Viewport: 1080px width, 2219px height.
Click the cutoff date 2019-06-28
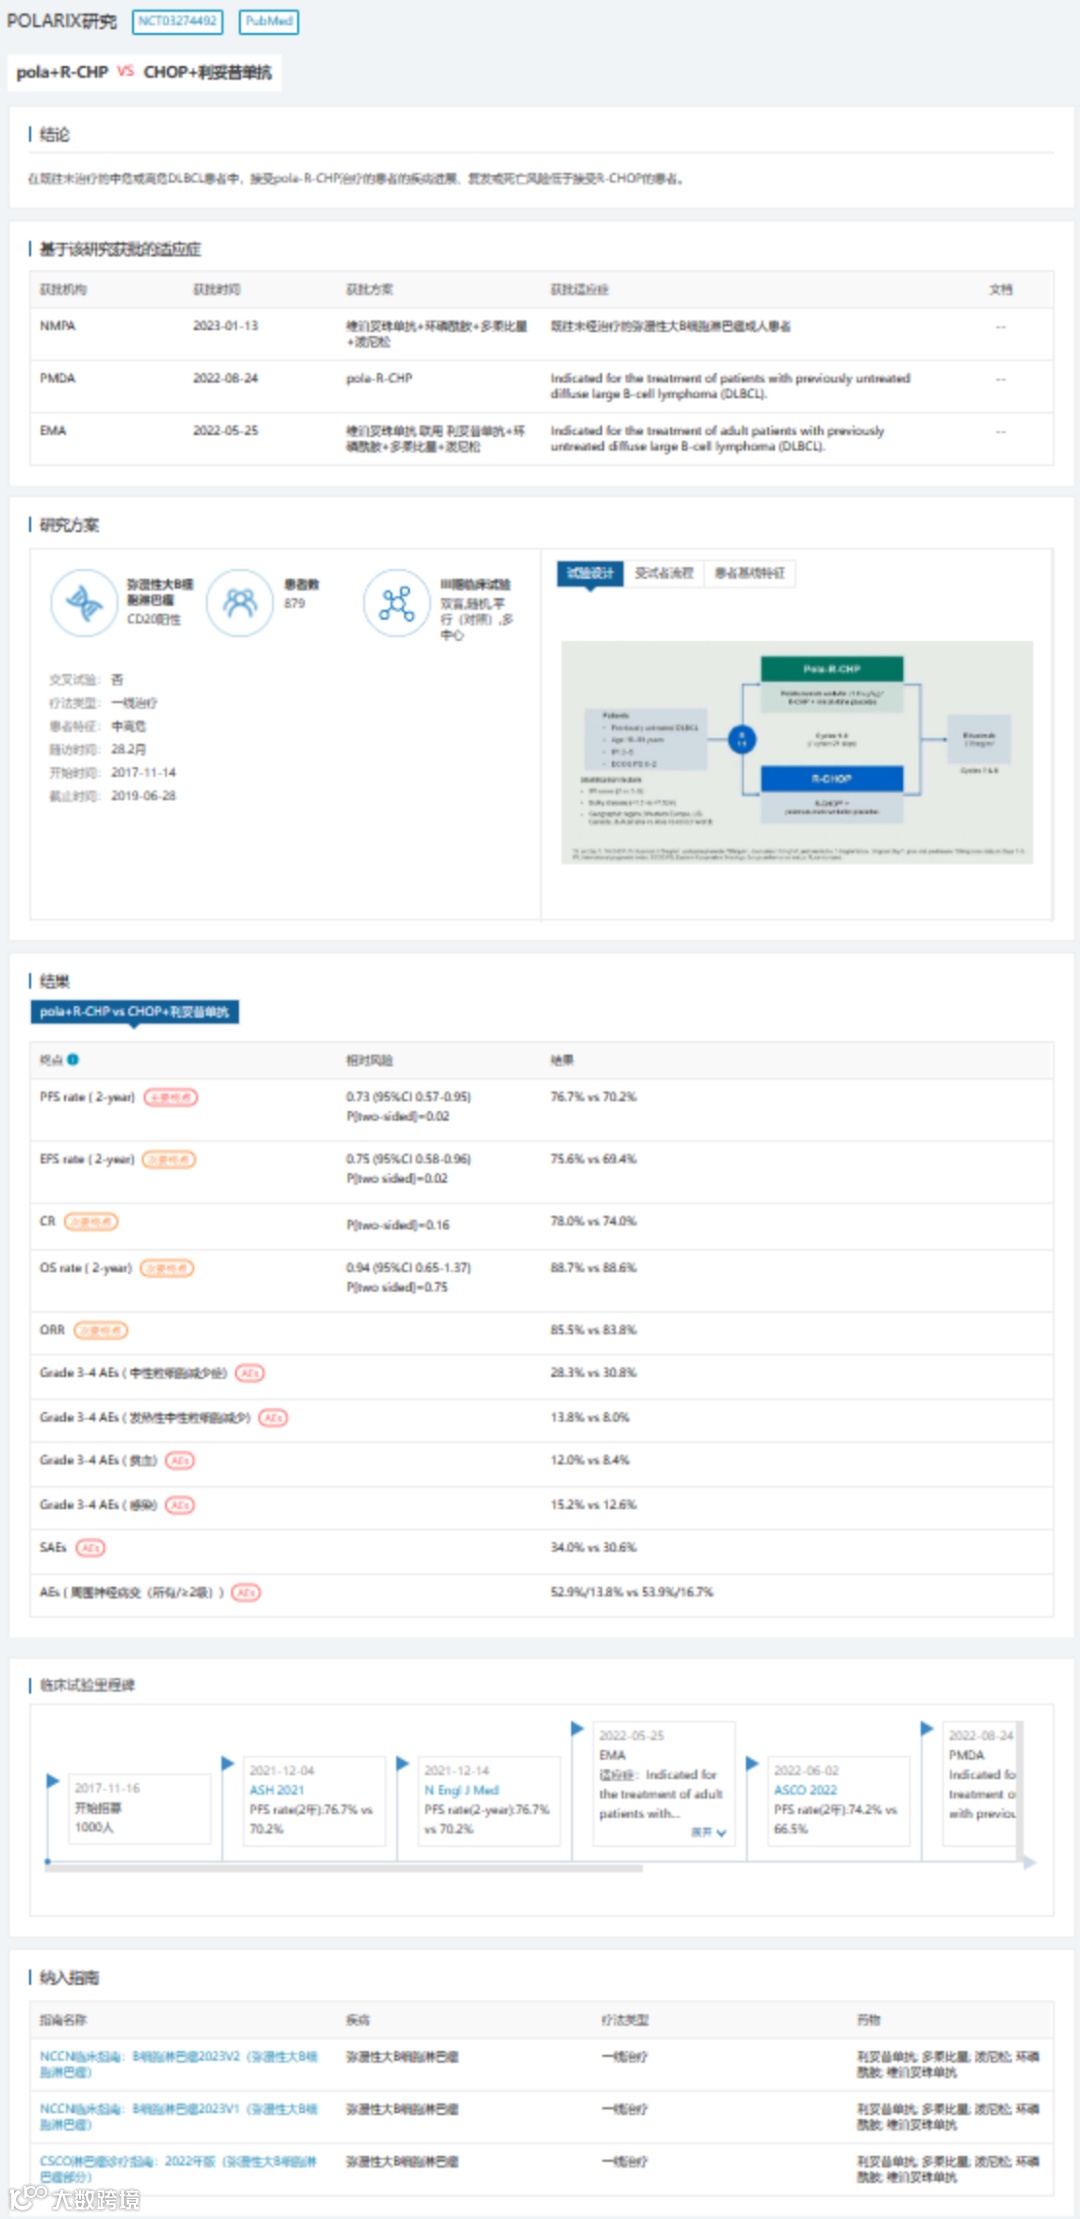(143, 796)
